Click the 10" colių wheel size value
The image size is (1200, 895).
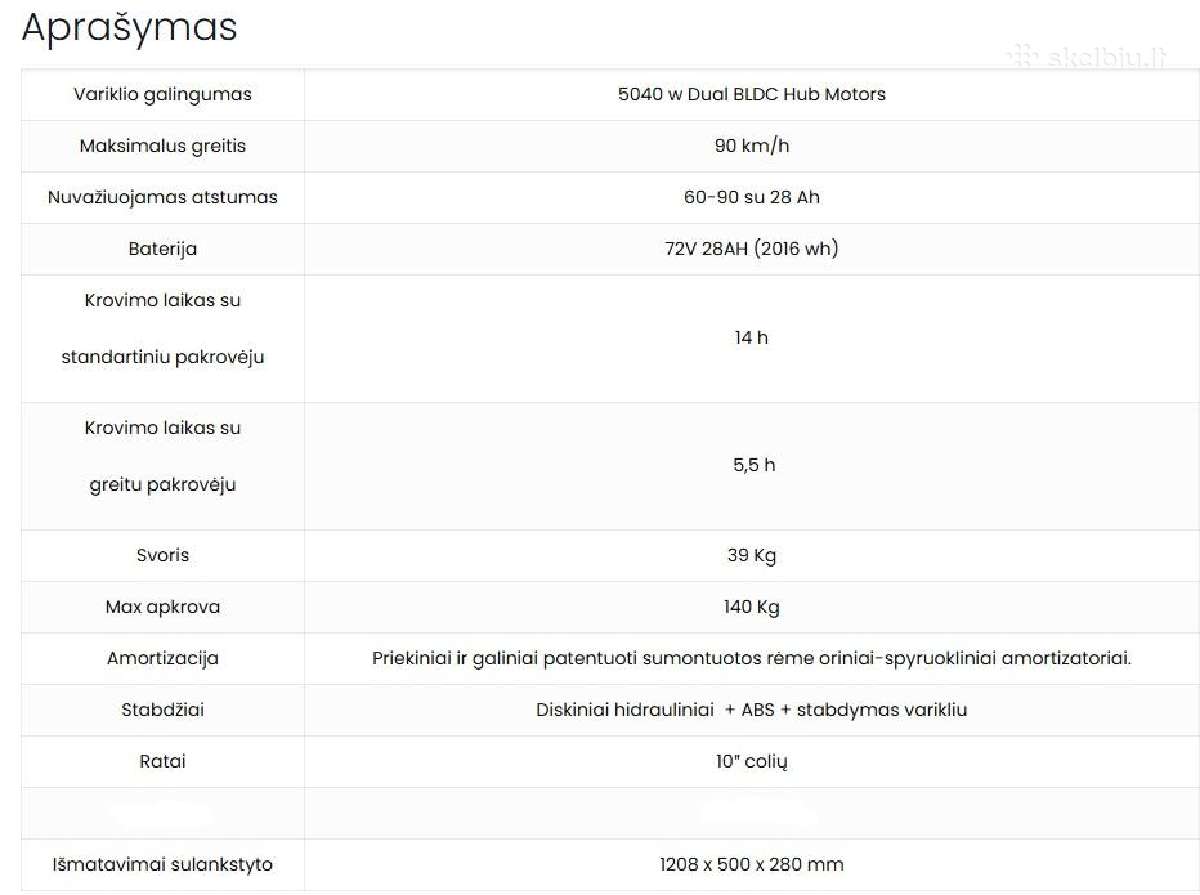(x=752, y=762)
